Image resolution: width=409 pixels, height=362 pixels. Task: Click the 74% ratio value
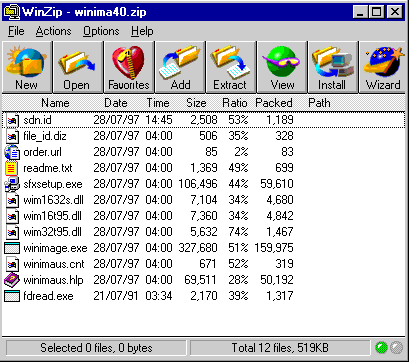pyautogui.click(x=238, y=232)
